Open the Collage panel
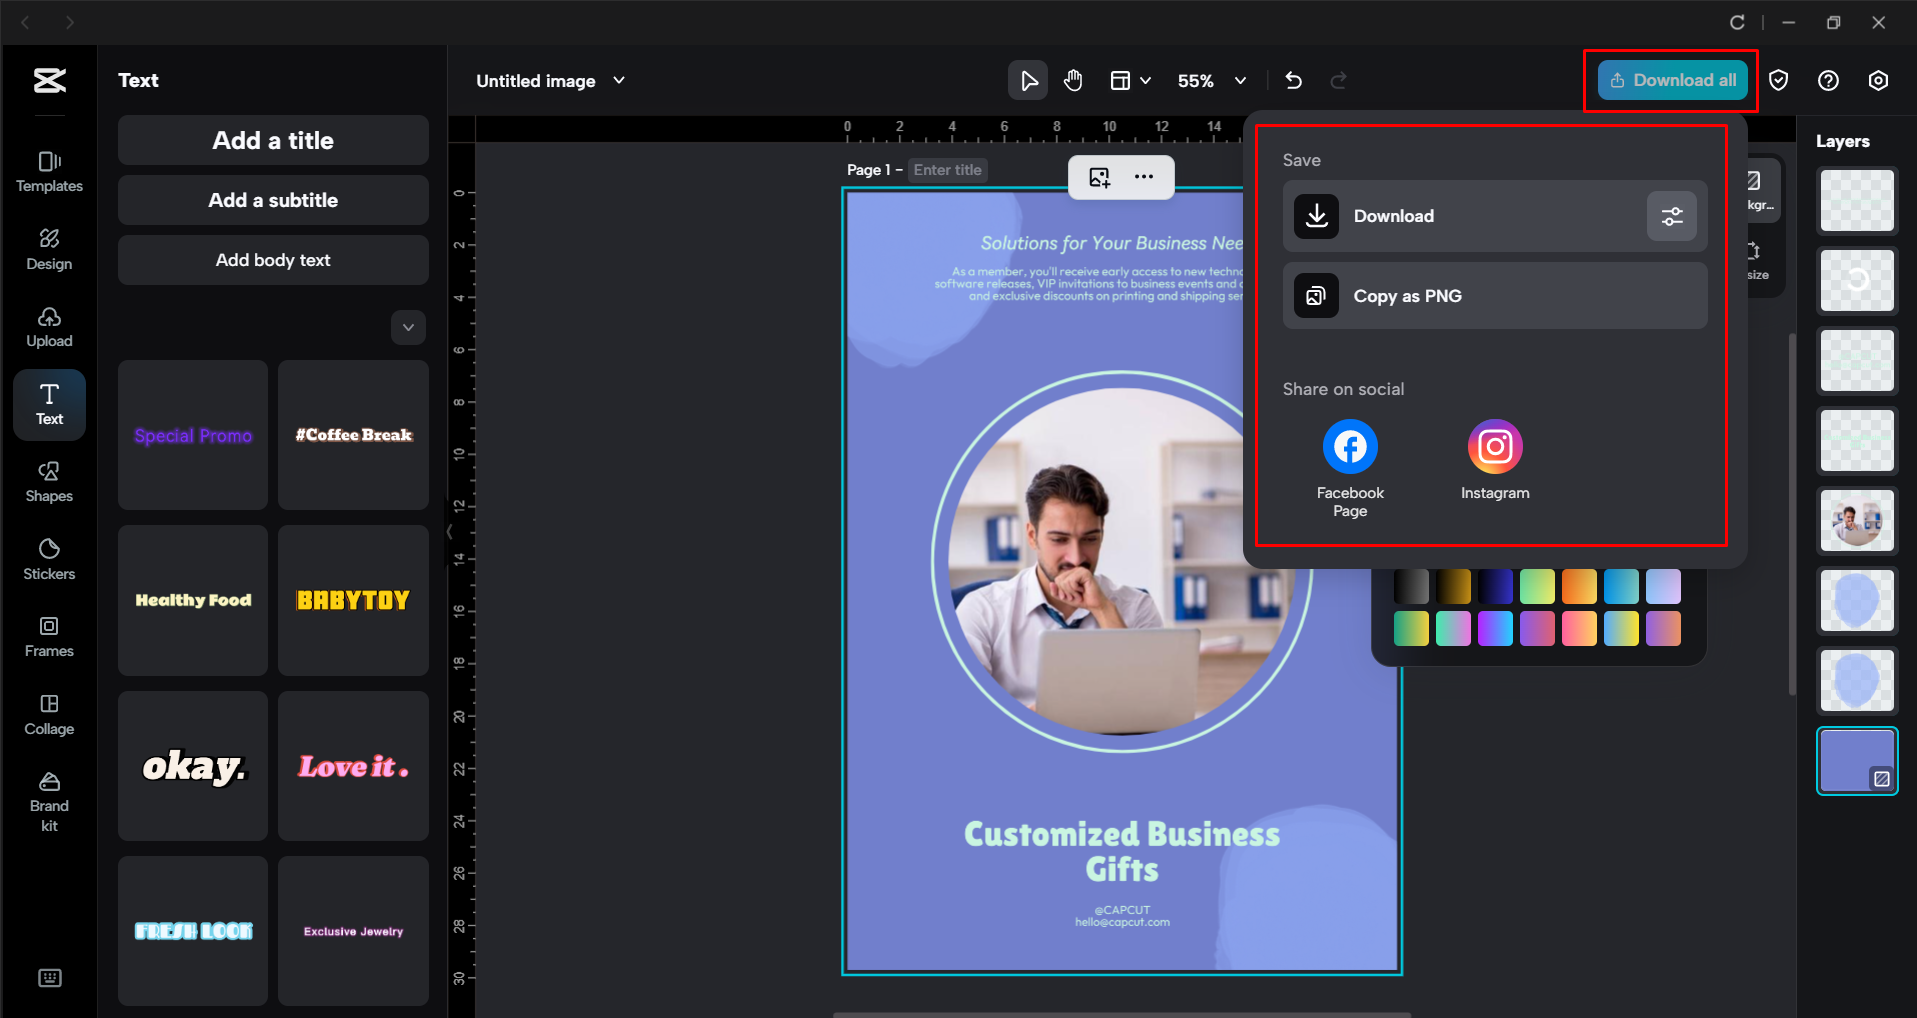 point(48,713)
